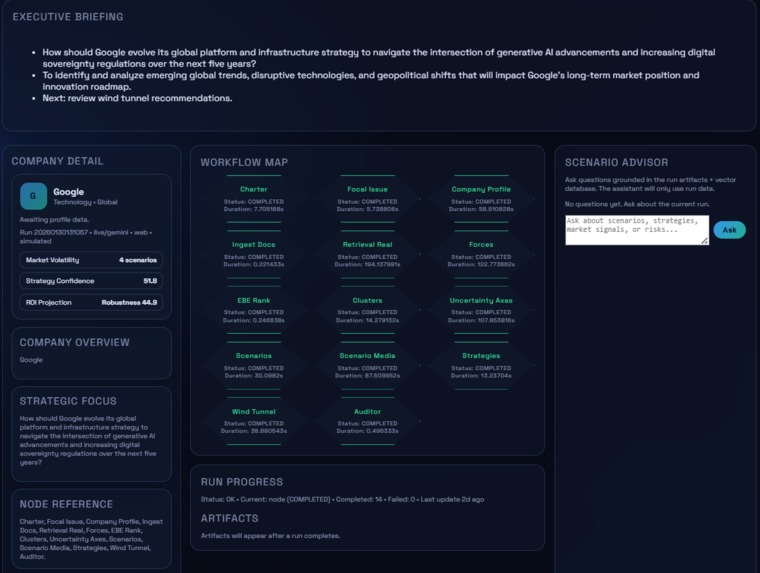
Task: Click Google text under Company Overview
Action: 31,360
